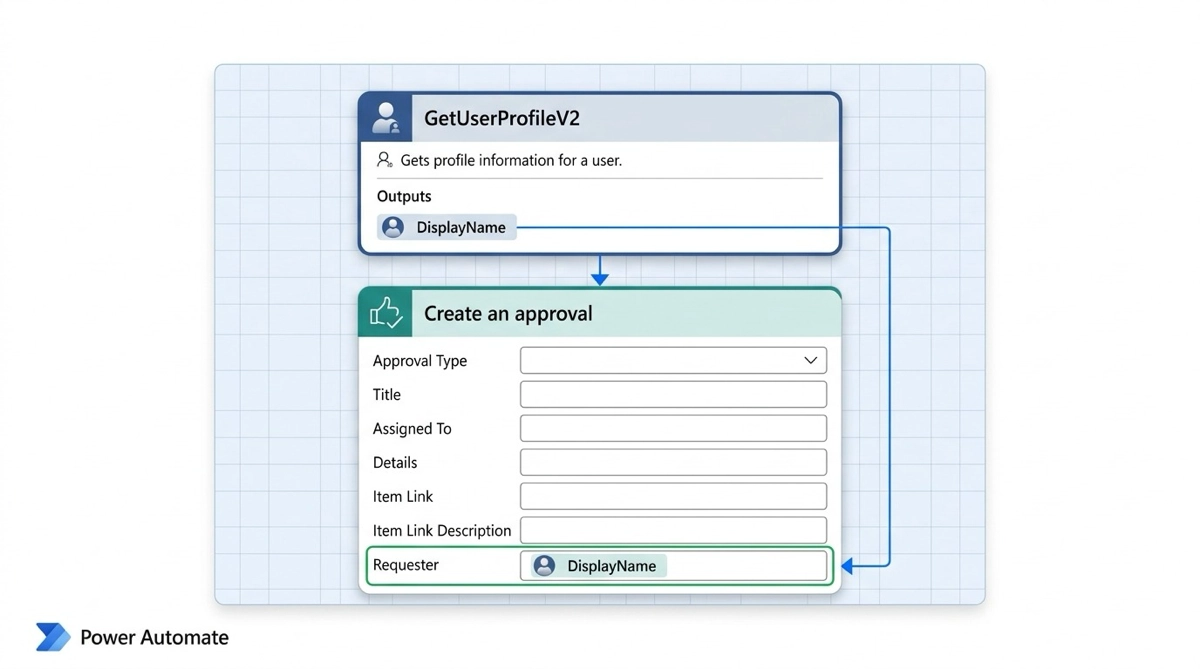Click the avatar icon in the Requester field

pos(544,566)
